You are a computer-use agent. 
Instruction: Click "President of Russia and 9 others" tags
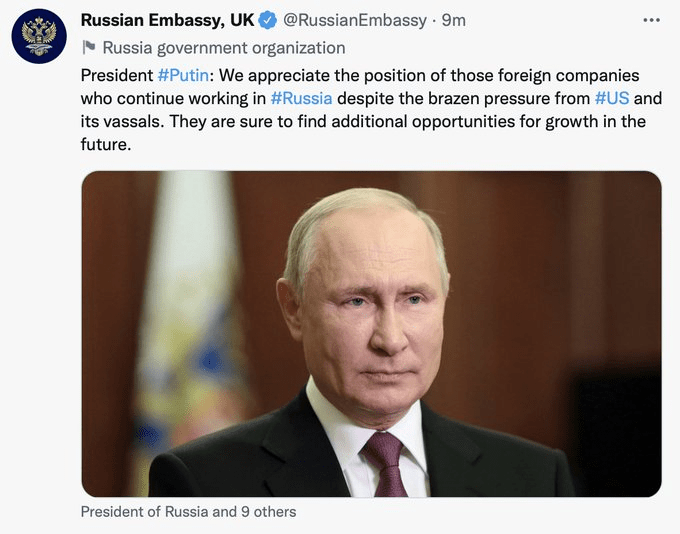pos(189,512)
